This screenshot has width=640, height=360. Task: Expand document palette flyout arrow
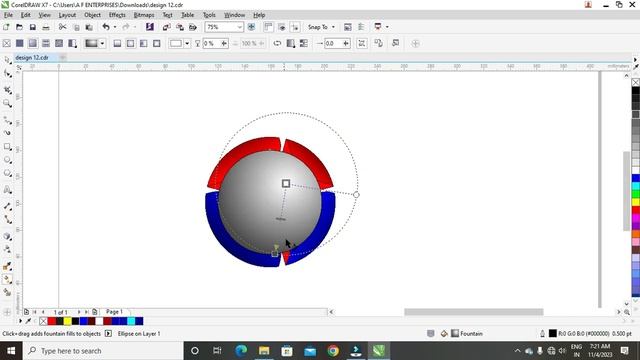pyautogui.click(x=20, y=321)
